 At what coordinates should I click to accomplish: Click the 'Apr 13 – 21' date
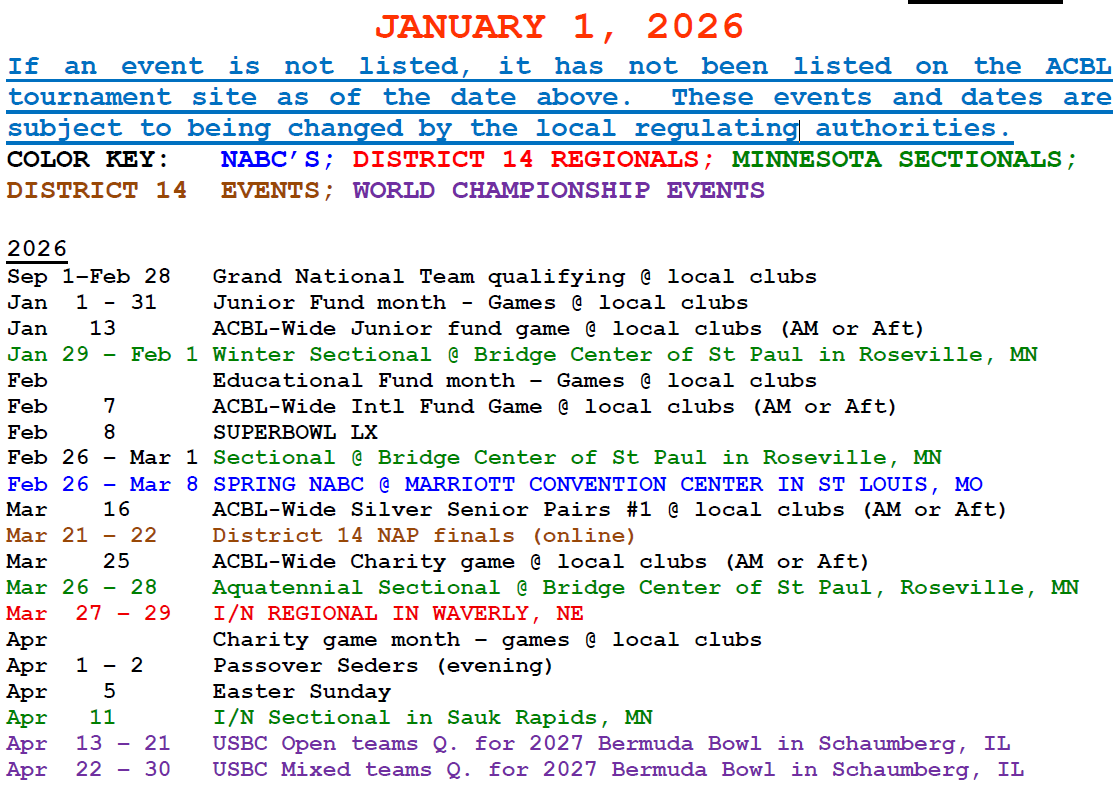89,744
